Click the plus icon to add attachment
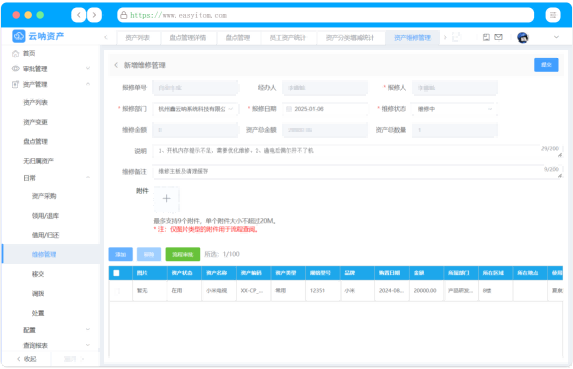The height and width of the screenshot is (369, 573). click(x=166, y=198)
